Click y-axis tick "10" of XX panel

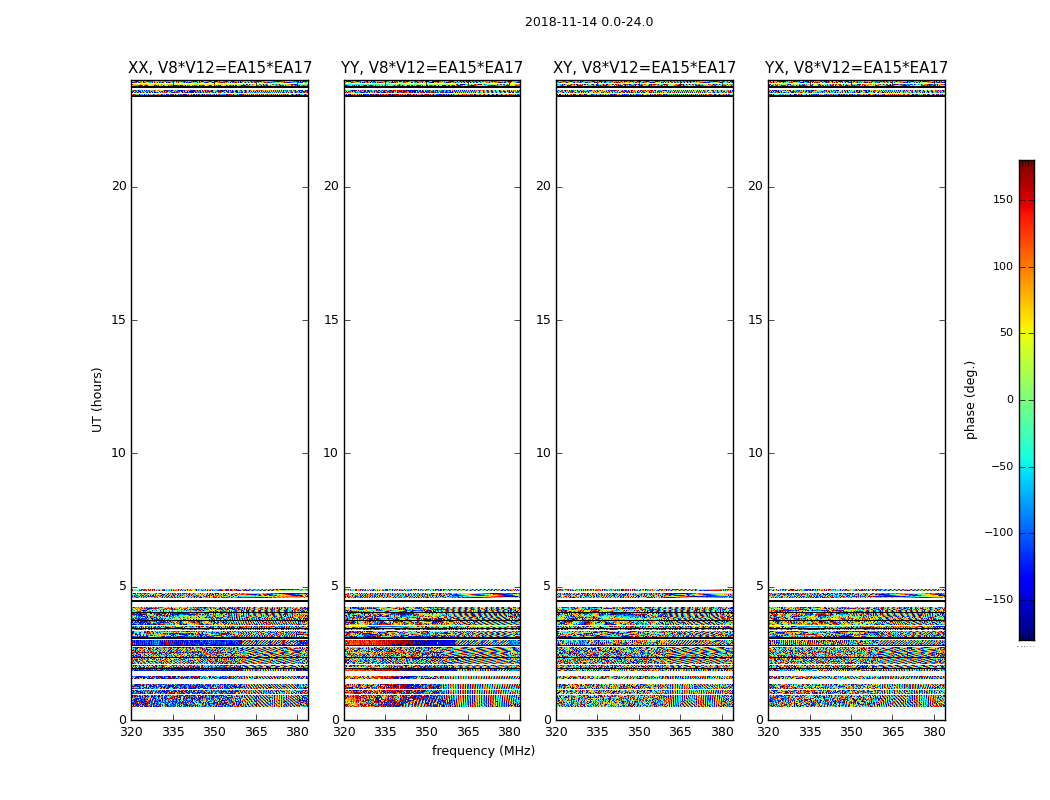click(119, 453)
